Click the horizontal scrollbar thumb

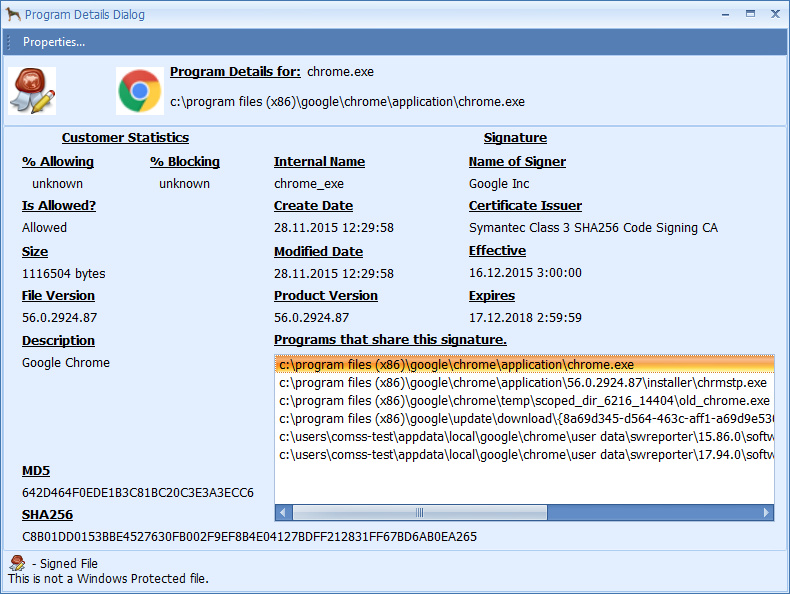click(x=420, y=512)
